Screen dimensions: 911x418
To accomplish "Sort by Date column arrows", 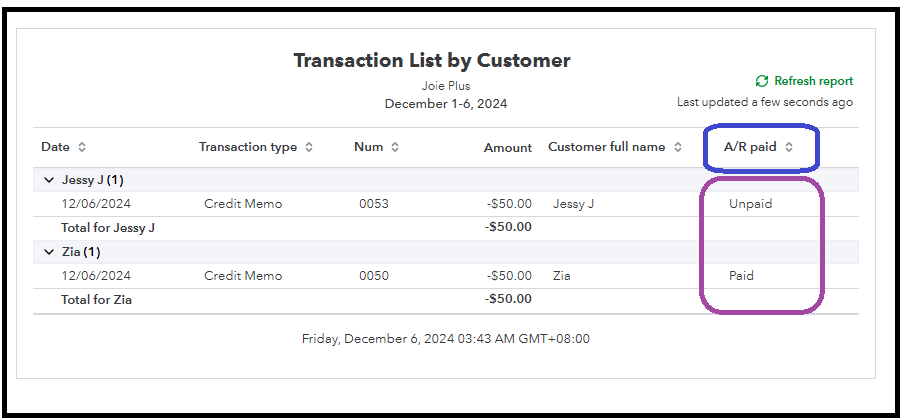I will [x=82, y=147].
